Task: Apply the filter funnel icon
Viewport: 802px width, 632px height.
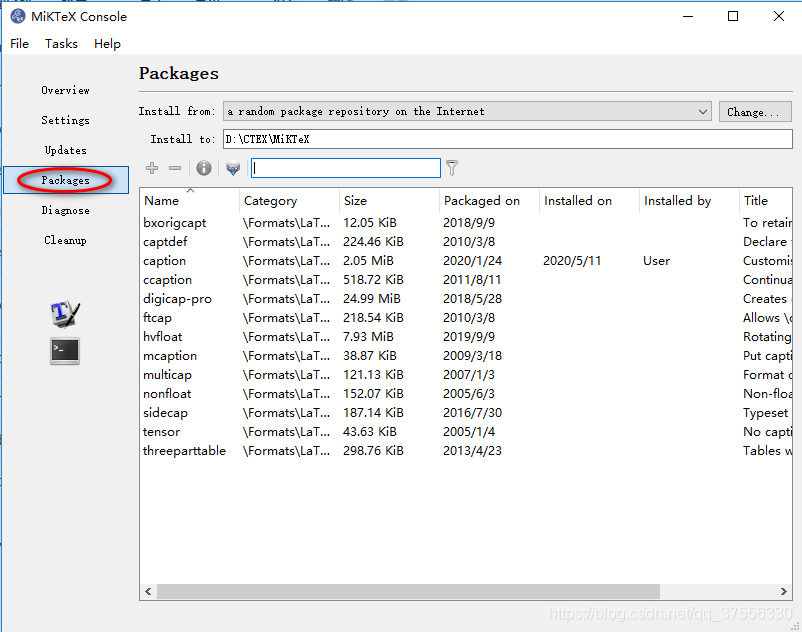Action: 452,168
